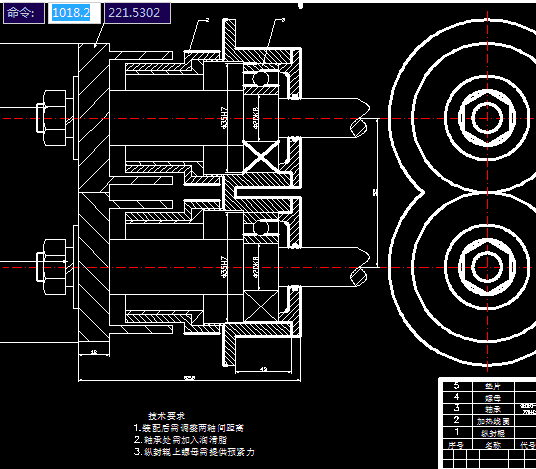This screenshot has height=469, width=536.
Task: Select item number 1 in parts table
Action: (x=456, y=432)
